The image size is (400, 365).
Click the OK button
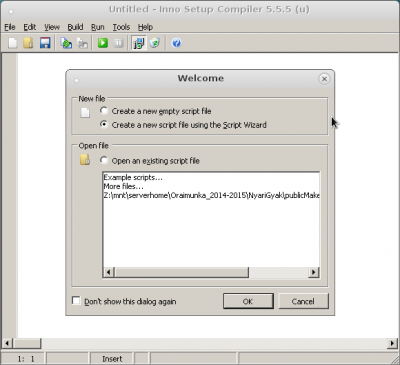(248, 301)
